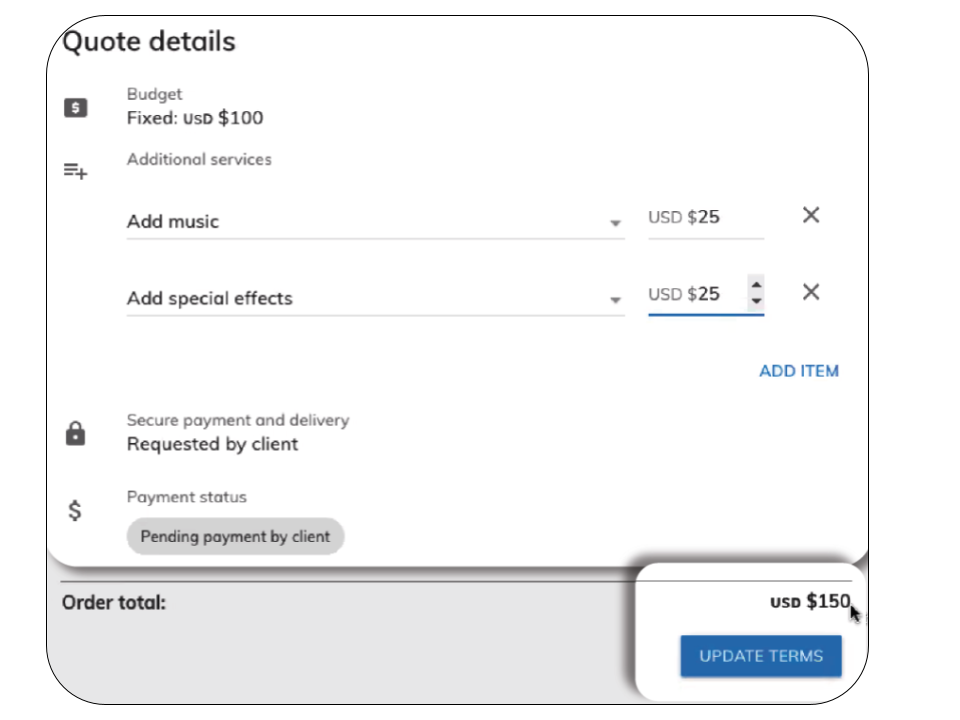
Task: Select the Fixed: USD $100 budget value
Action: point(195,118)
